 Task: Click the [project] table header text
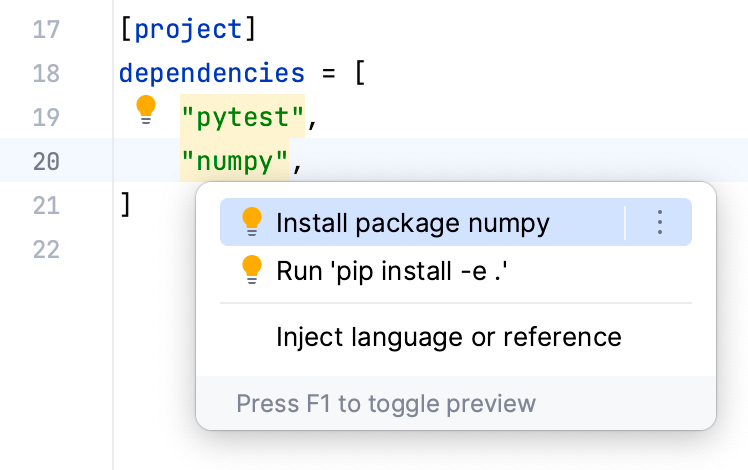coord(188,29)
